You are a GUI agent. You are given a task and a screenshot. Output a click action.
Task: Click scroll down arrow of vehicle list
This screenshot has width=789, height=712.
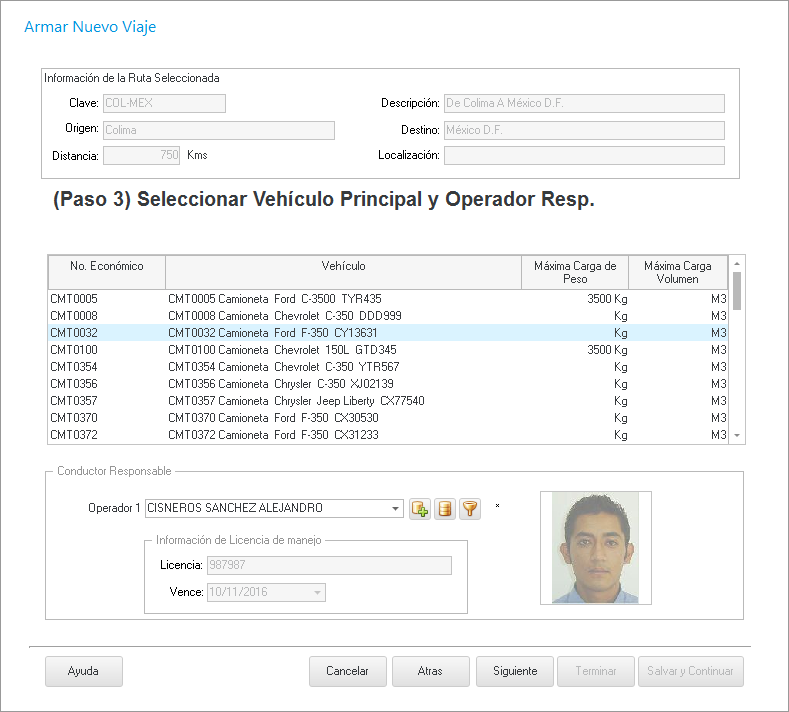[x=737, y=436]
